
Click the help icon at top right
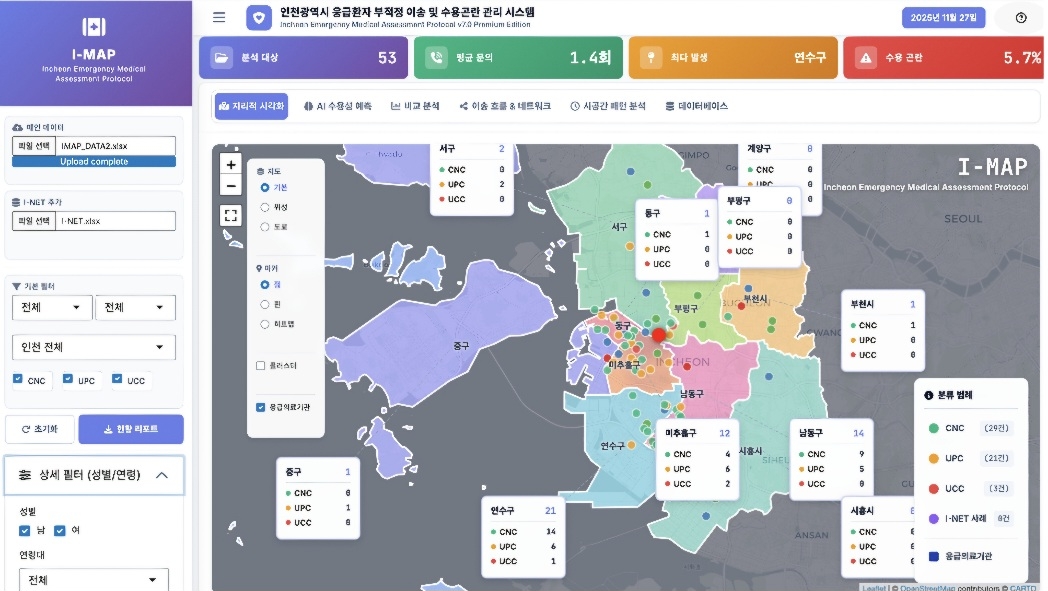(x=1021, y=18)
